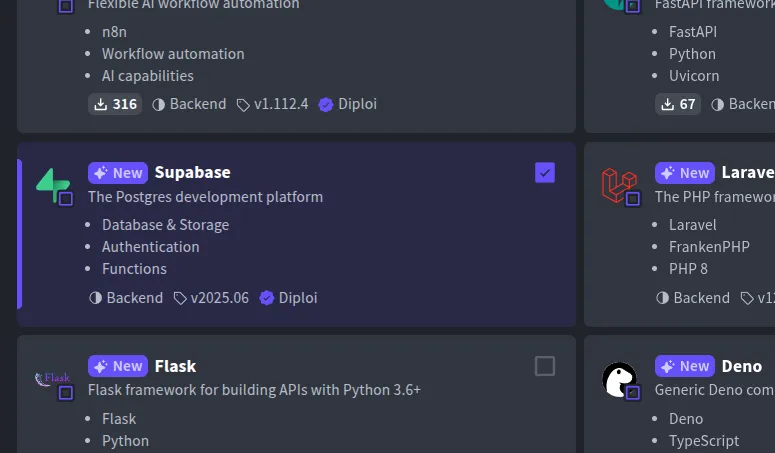775x453 pixels.
Task: Click the Diploi verified badge on n8n card
Action: point(325,104)
